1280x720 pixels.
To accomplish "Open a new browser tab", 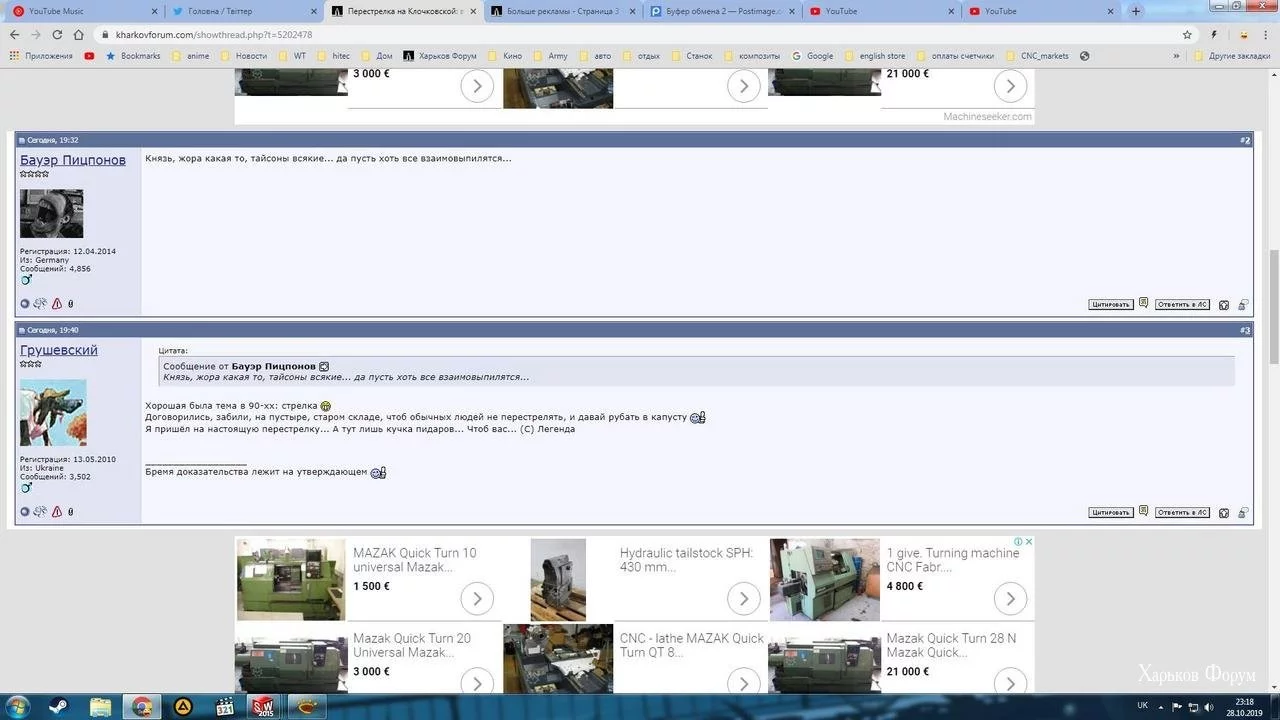I will point(1136,11).
